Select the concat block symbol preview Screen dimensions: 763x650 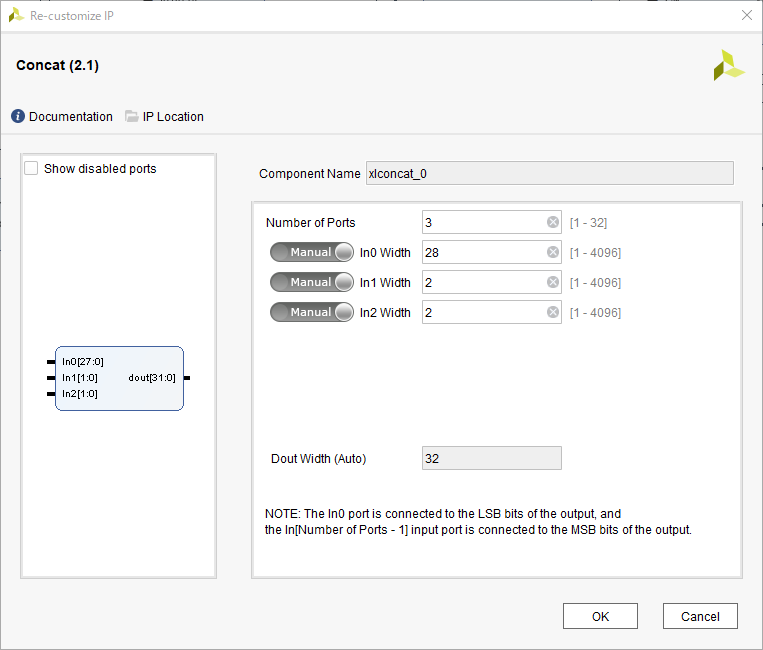(119, 378)
